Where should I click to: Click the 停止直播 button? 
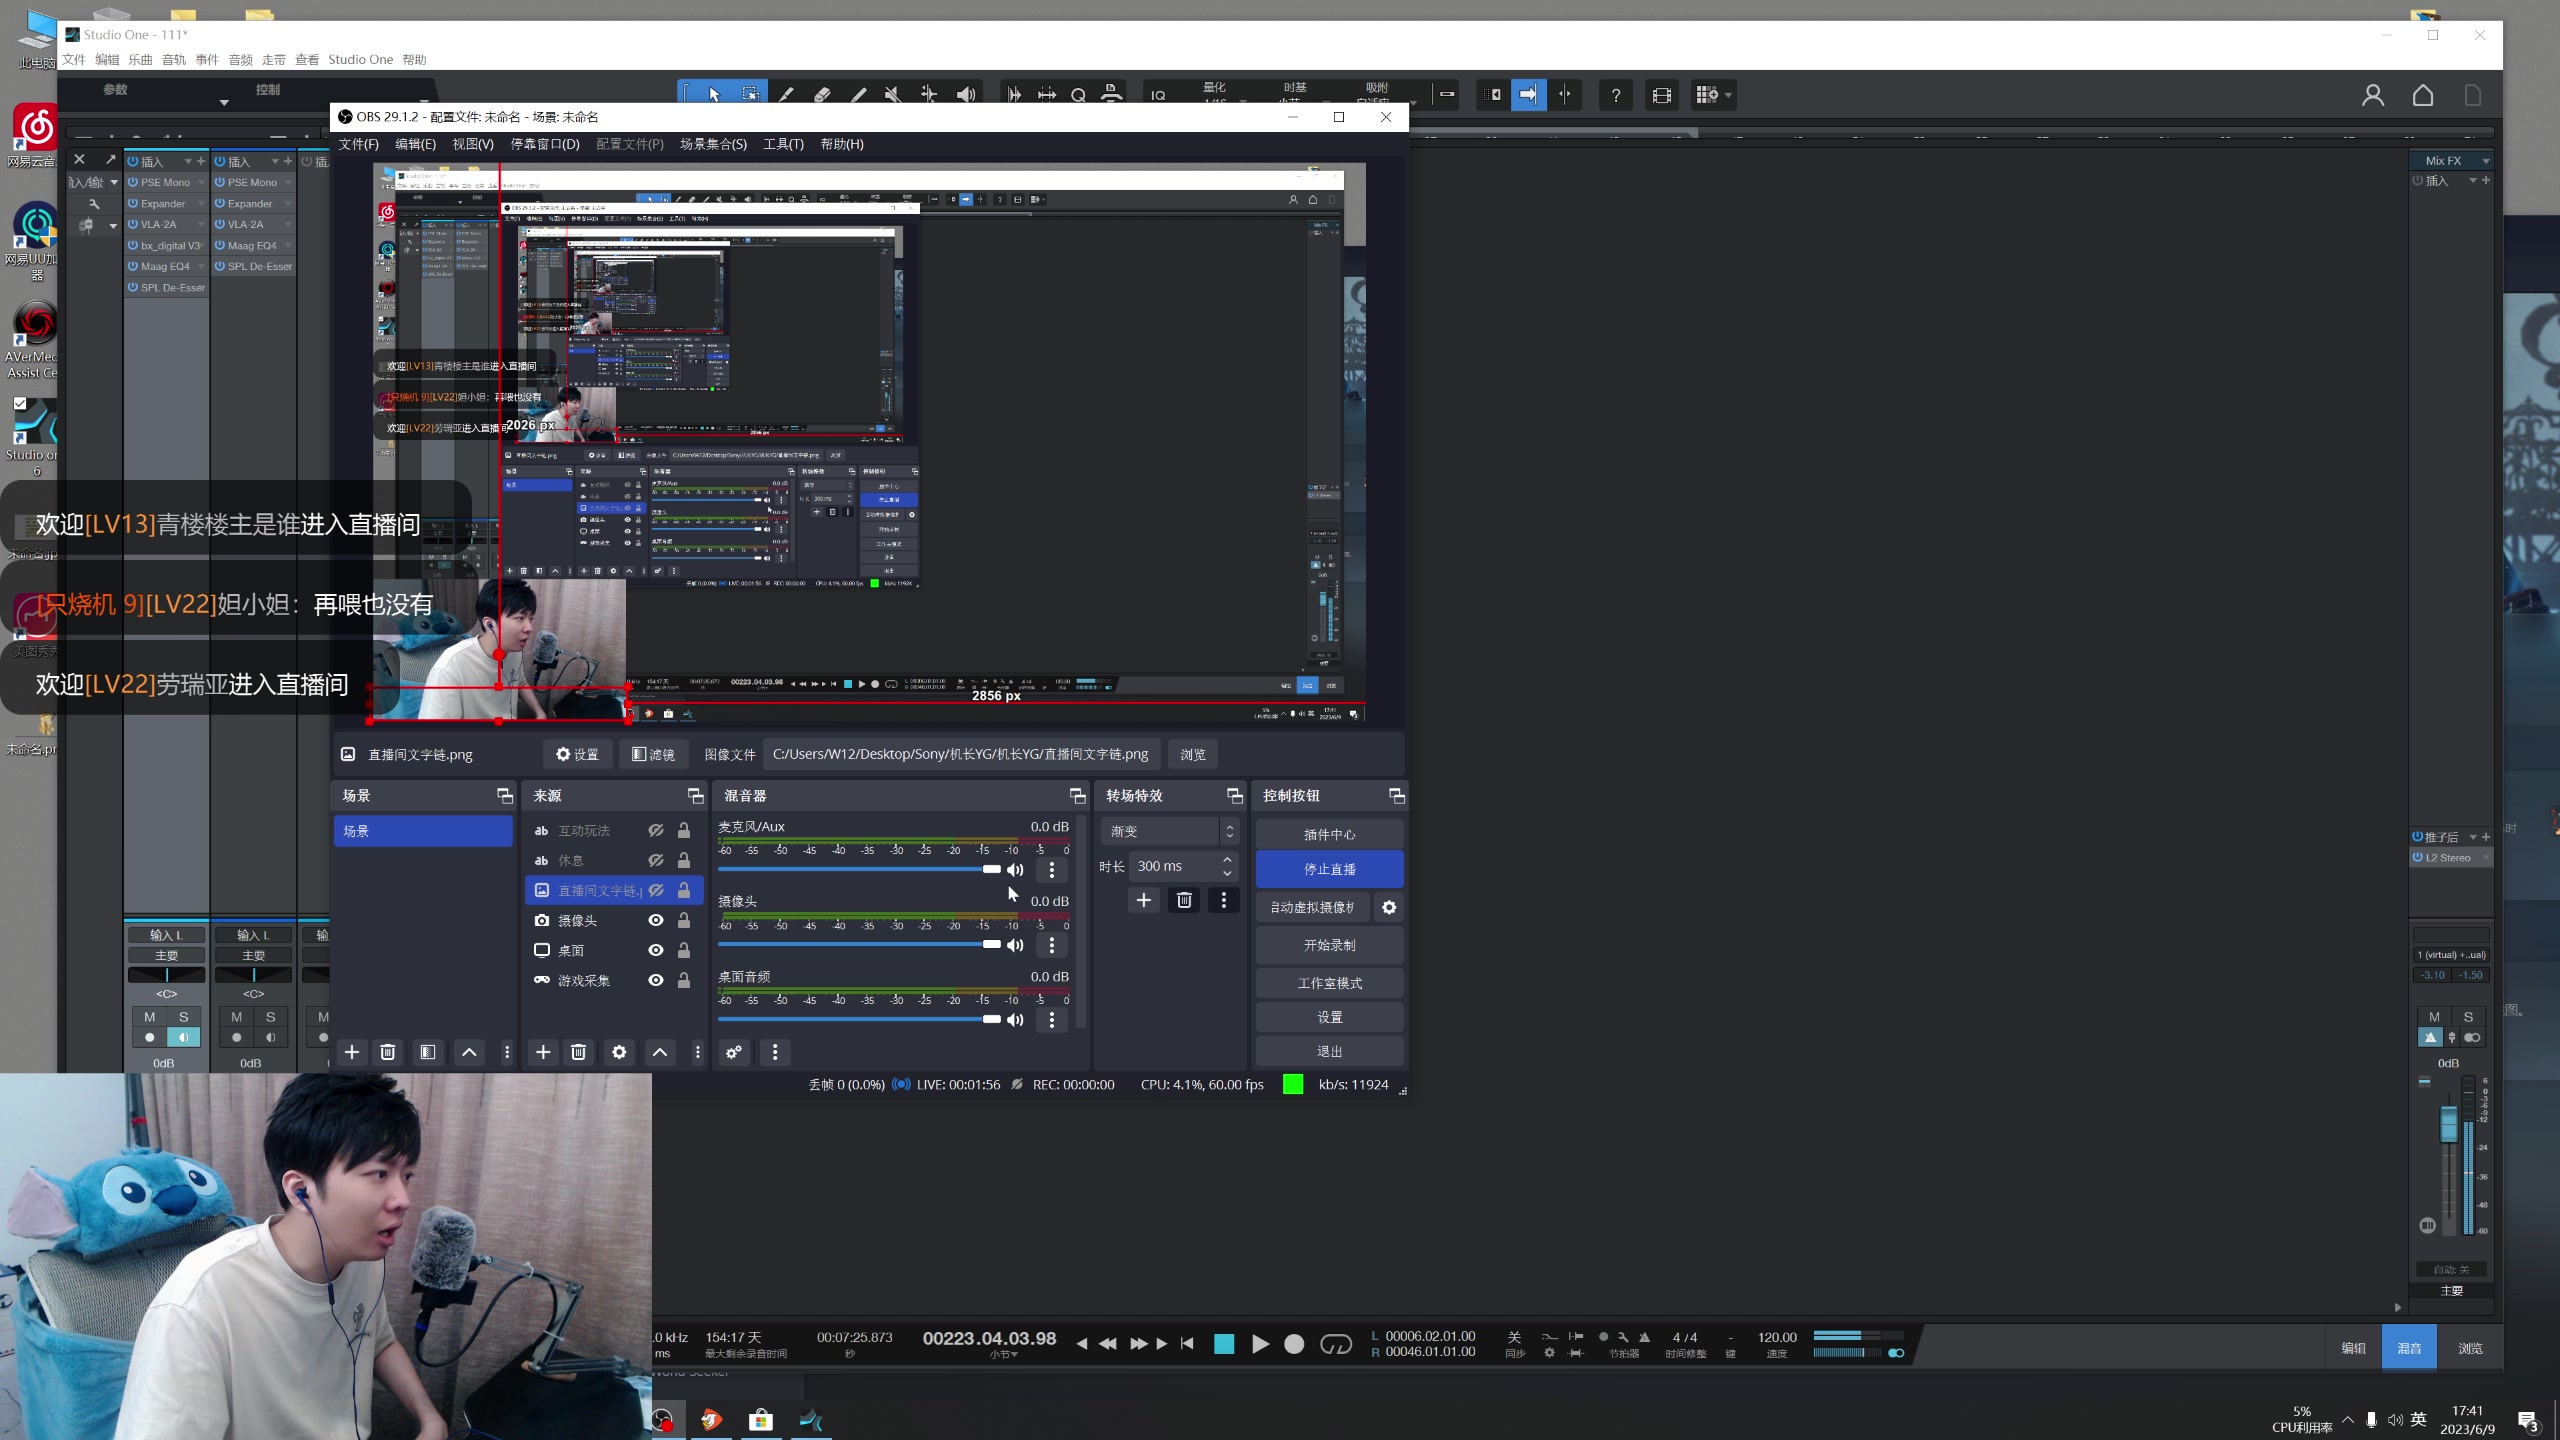(x=1329, y=869)
